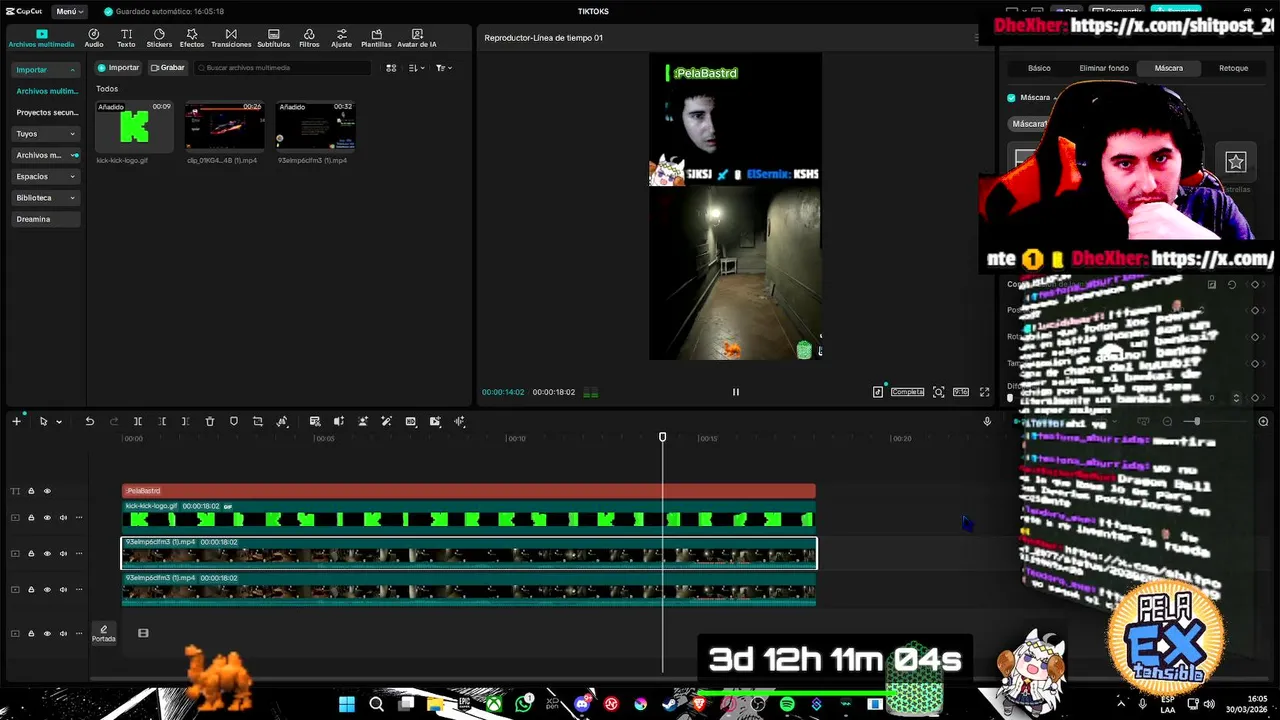Switch to the Máscara tab

1168,68
